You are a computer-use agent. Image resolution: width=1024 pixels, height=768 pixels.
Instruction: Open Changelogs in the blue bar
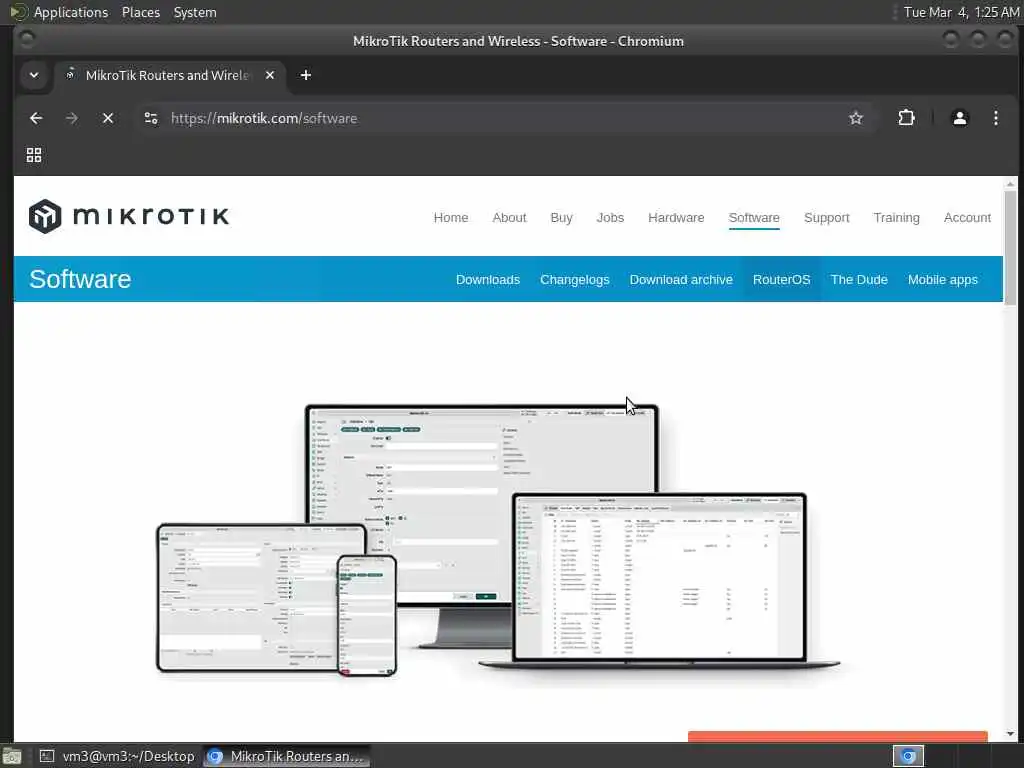pos(575,280)
